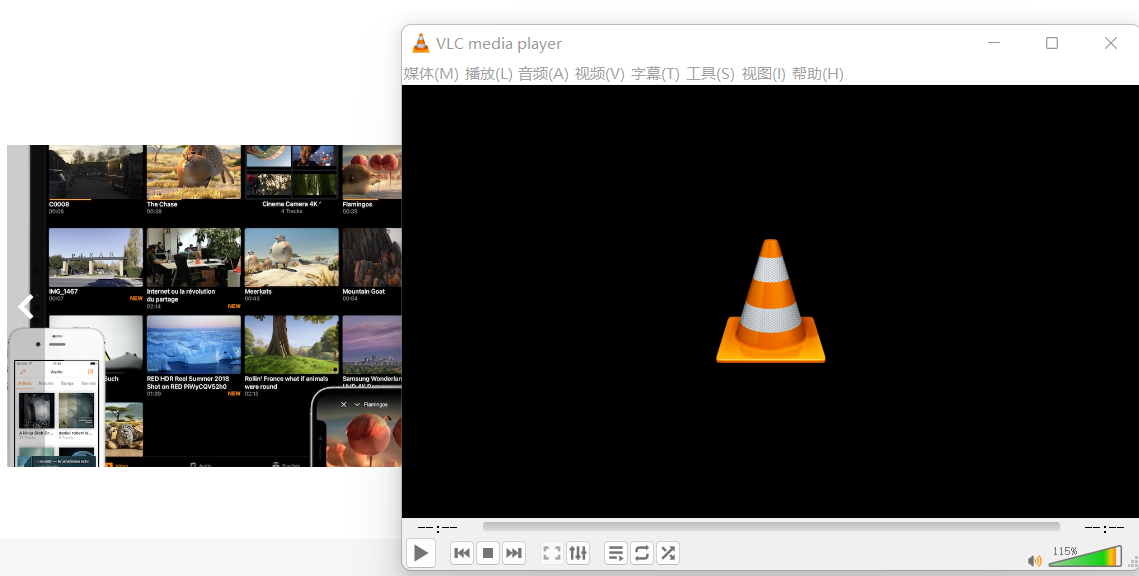1139x576 pixels.
Task: Click the large VLC cone in video area
Action: tap(771, 300)
